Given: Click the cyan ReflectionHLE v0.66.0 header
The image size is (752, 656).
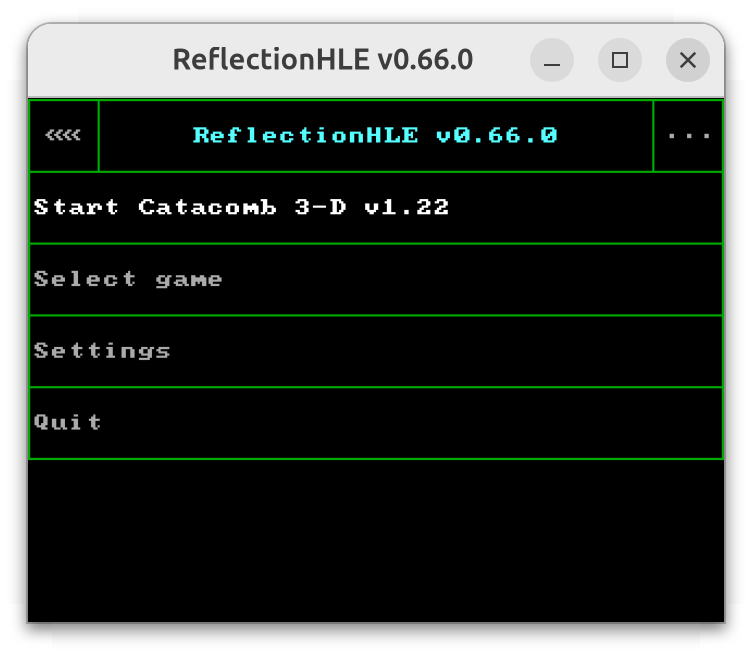Looking at the screenshot, I should click(x=375, y=136).
